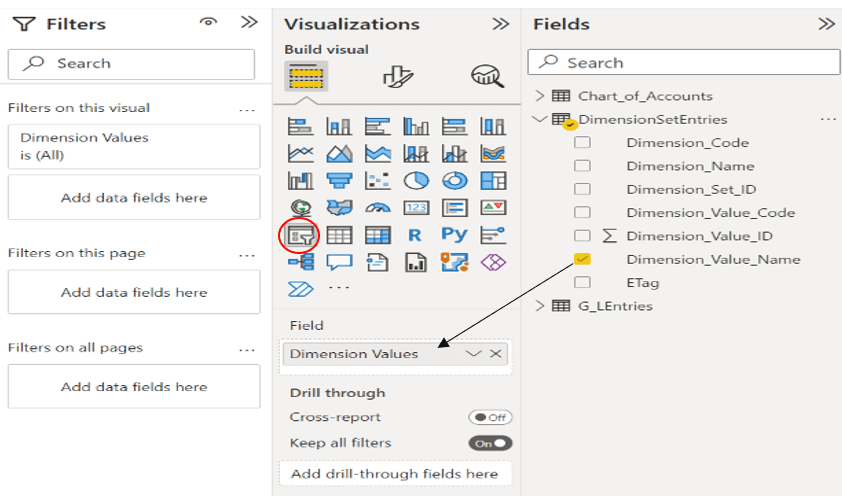Select the Donut chart visual
This screenshot has width=842, height=496.
(455, 181)
